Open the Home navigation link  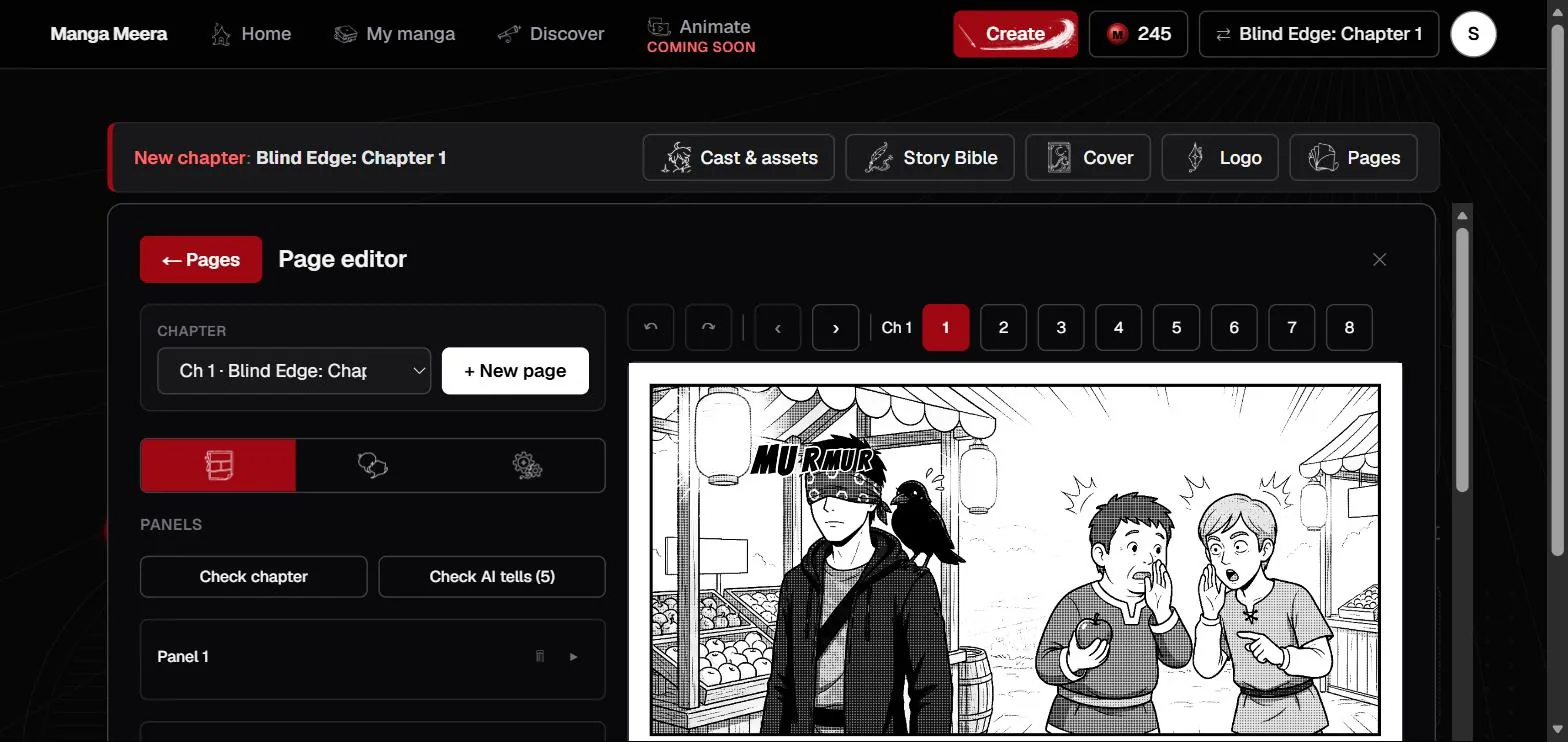pyautogui.click(x=251, y=34)
